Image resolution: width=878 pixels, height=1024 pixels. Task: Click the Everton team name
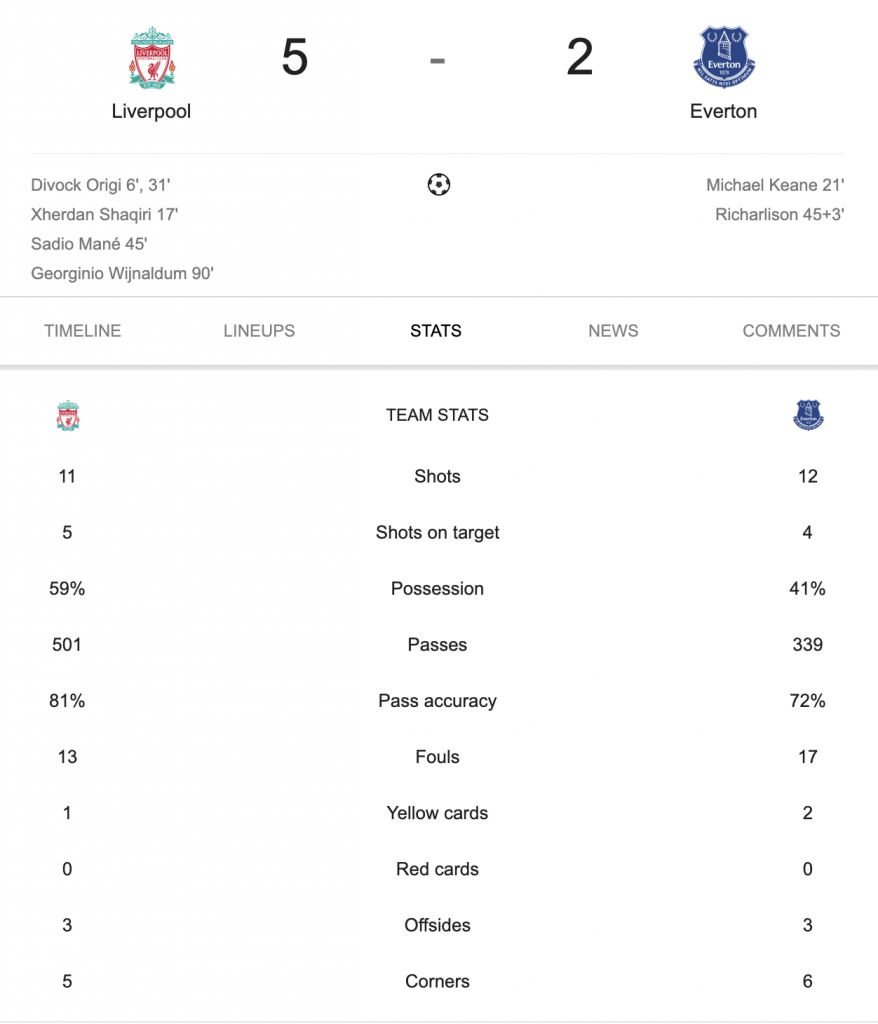coord(723,112)
